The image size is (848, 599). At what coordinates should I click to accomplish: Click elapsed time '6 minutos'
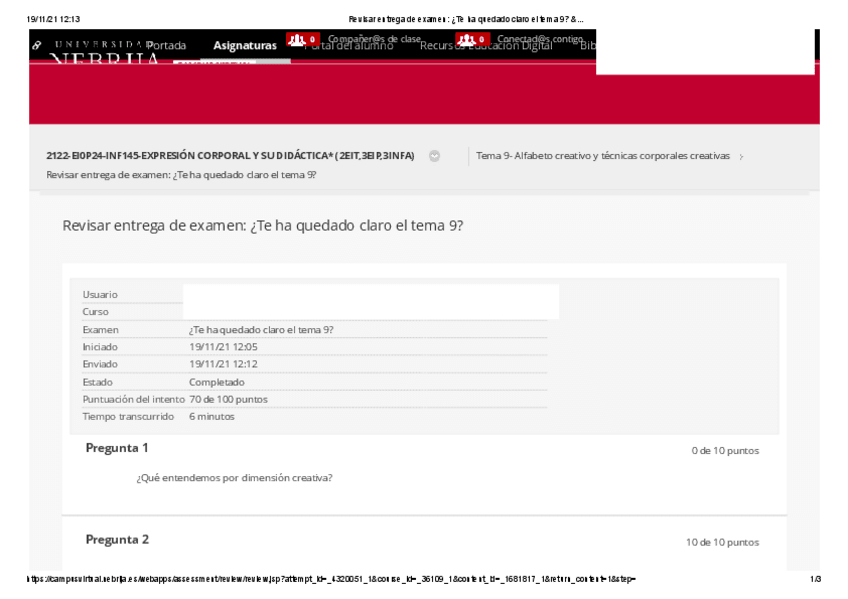(212, 417)
